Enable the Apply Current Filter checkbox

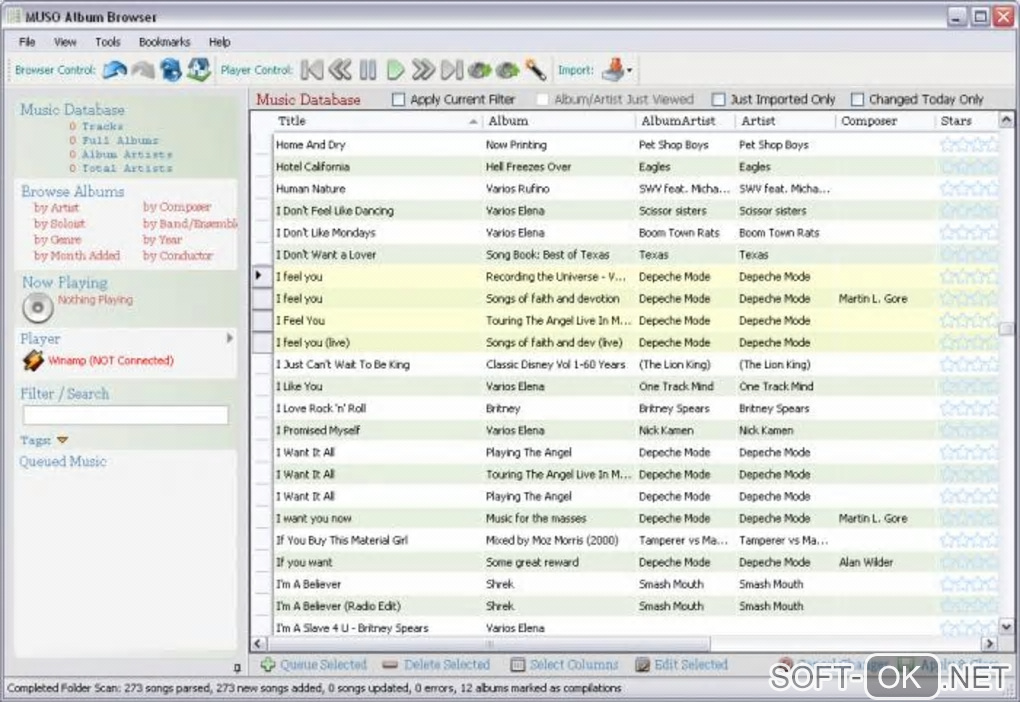[x=399, y=100]
